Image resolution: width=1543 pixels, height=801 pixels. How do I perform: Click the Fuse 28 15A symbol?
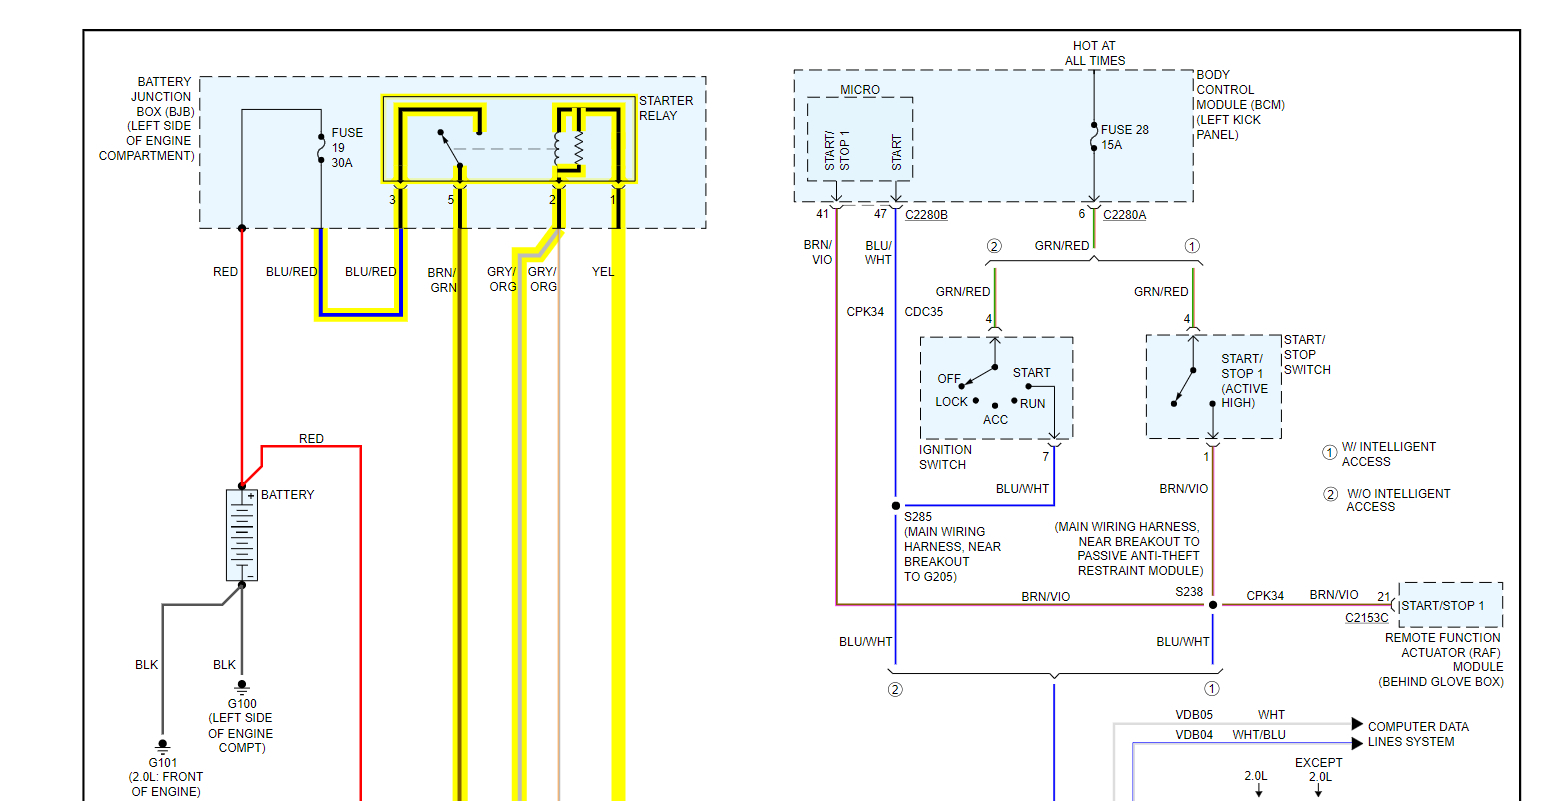point(1094,137)
